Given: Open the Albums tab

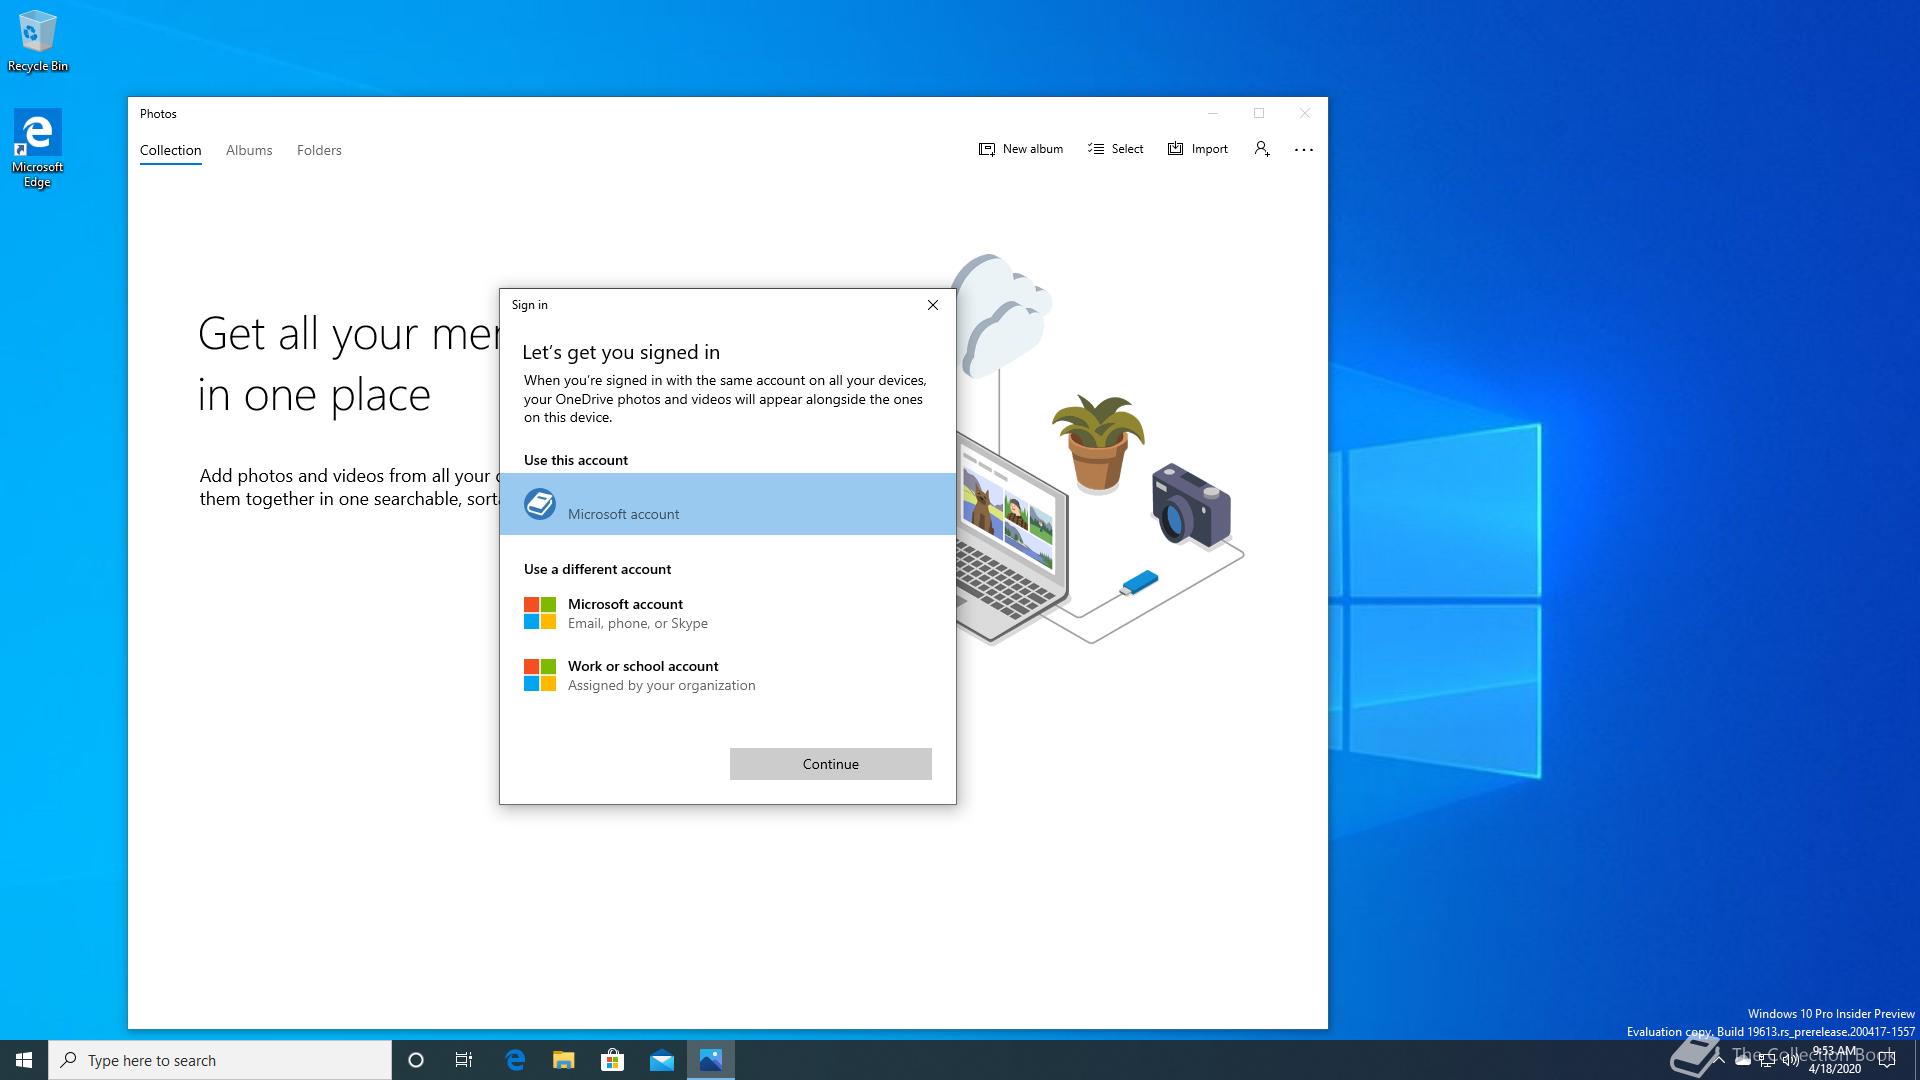Looking at the screenshot, I should tap(249, 150).
